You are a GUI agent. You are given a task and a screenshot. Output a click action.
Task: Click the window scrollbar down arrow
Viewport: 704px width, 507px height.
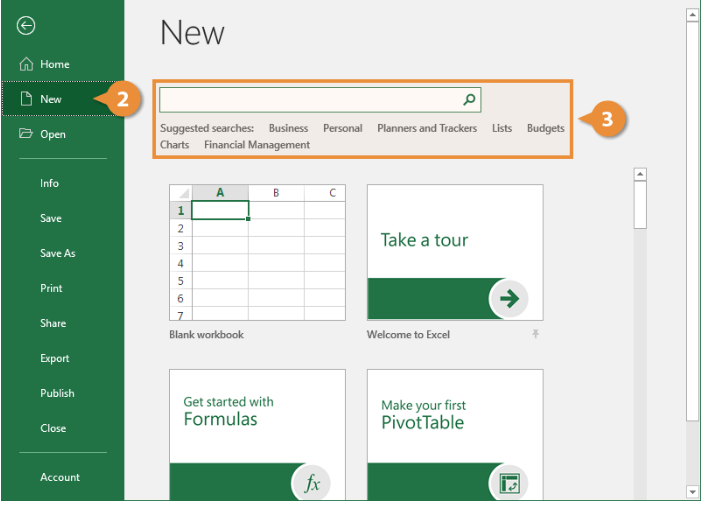(692, 492)
